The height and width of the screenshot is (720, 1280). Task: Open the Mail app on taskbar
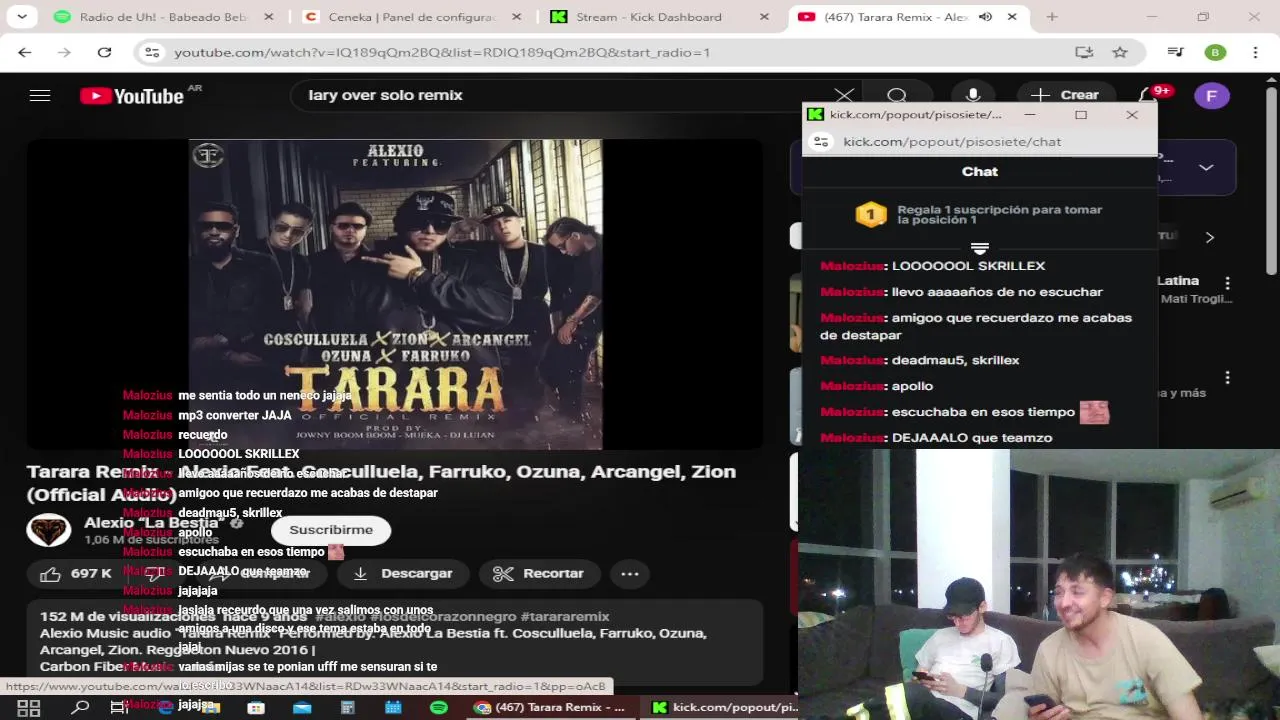302,708
